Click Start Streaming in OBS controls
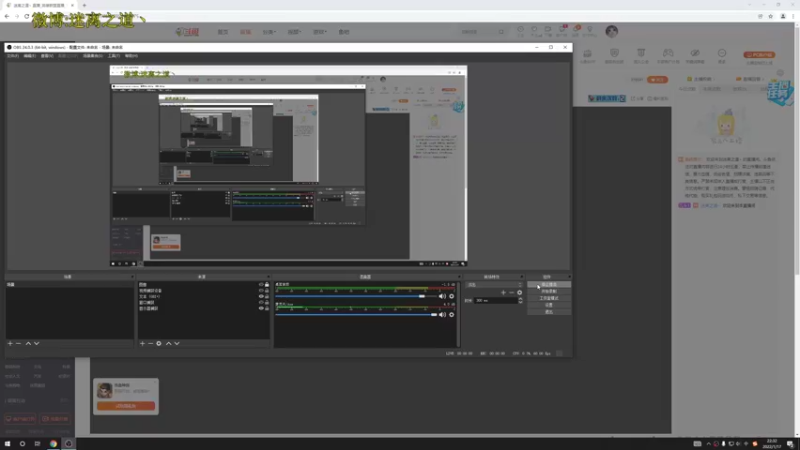The width and height of the screenshot is (800, 450). point(549,285)
